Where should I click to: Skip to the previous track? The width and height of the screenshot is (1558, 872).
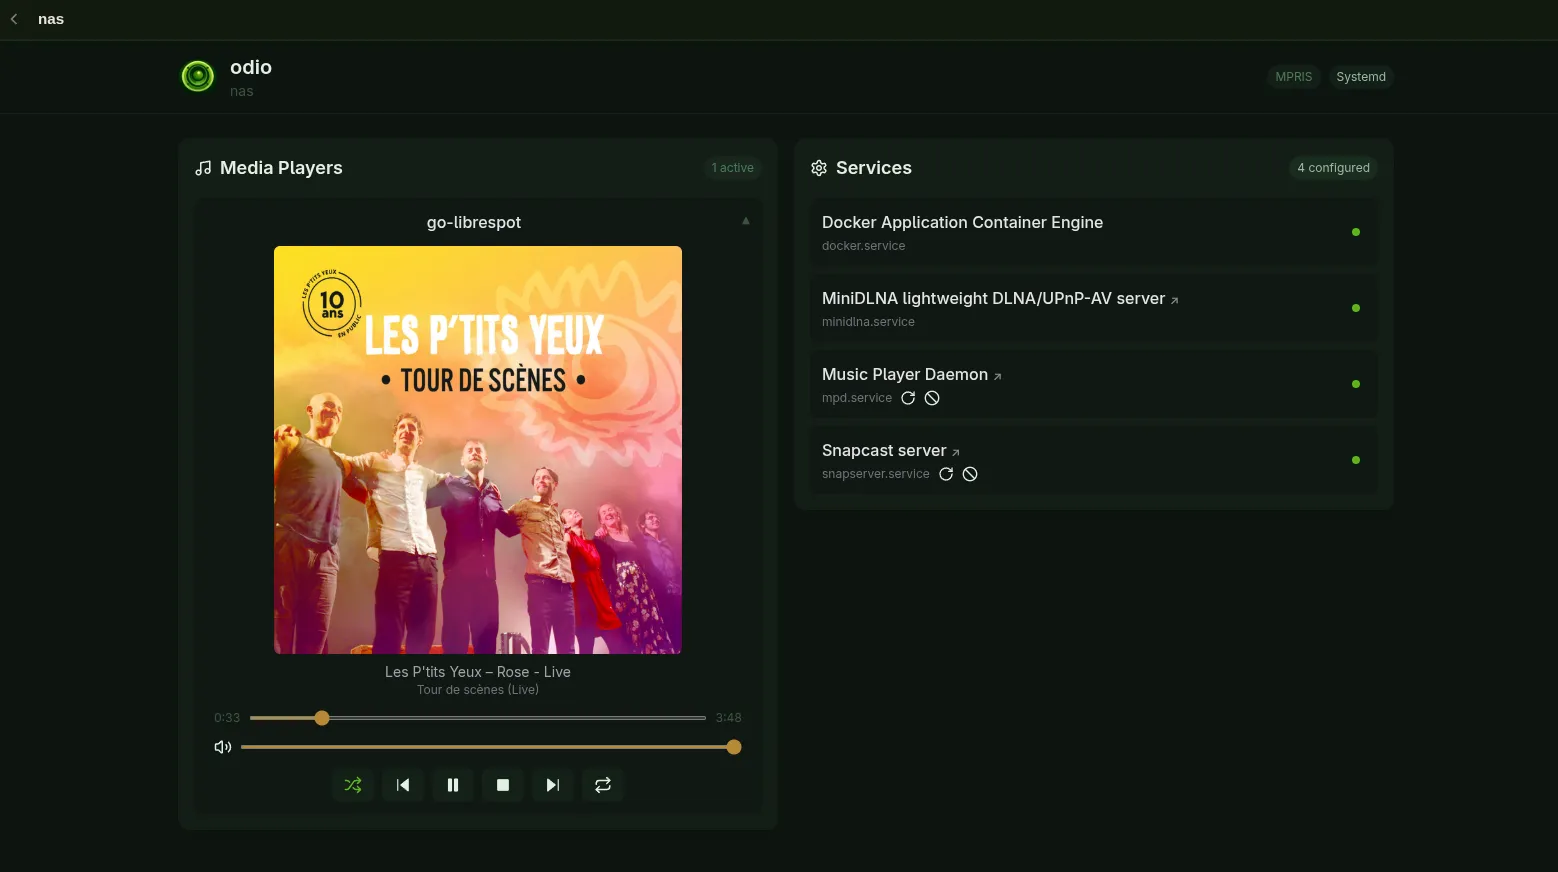click(x=403, y=785)
